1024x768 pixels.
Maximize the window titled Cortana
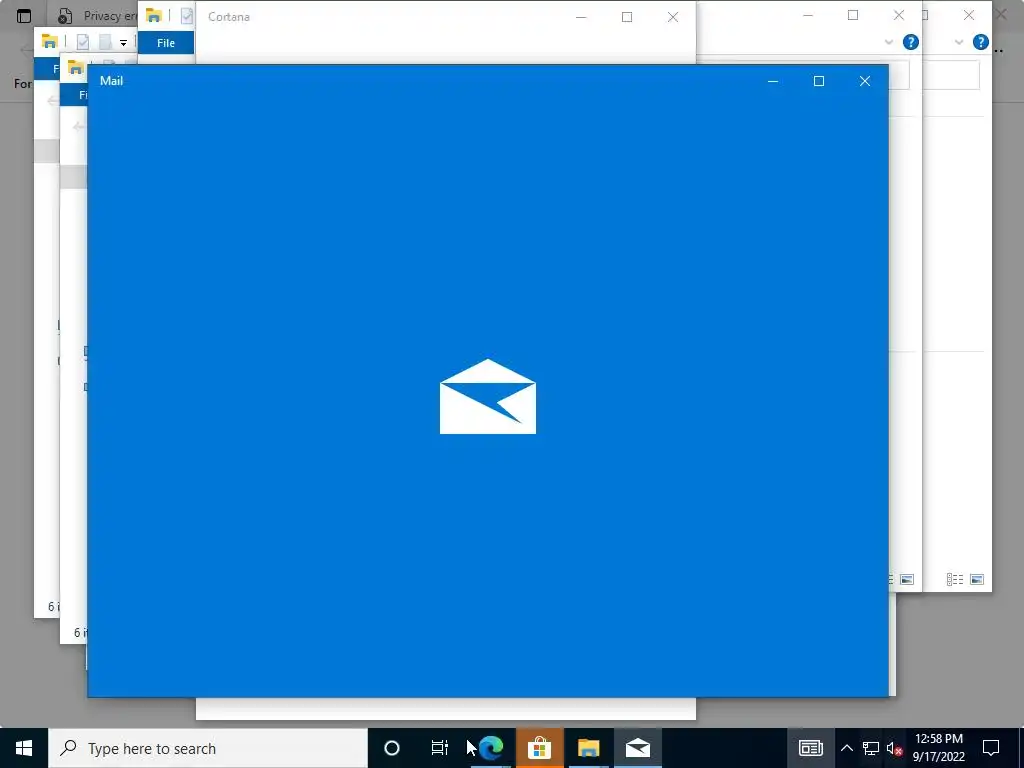[x=627, y=17]
